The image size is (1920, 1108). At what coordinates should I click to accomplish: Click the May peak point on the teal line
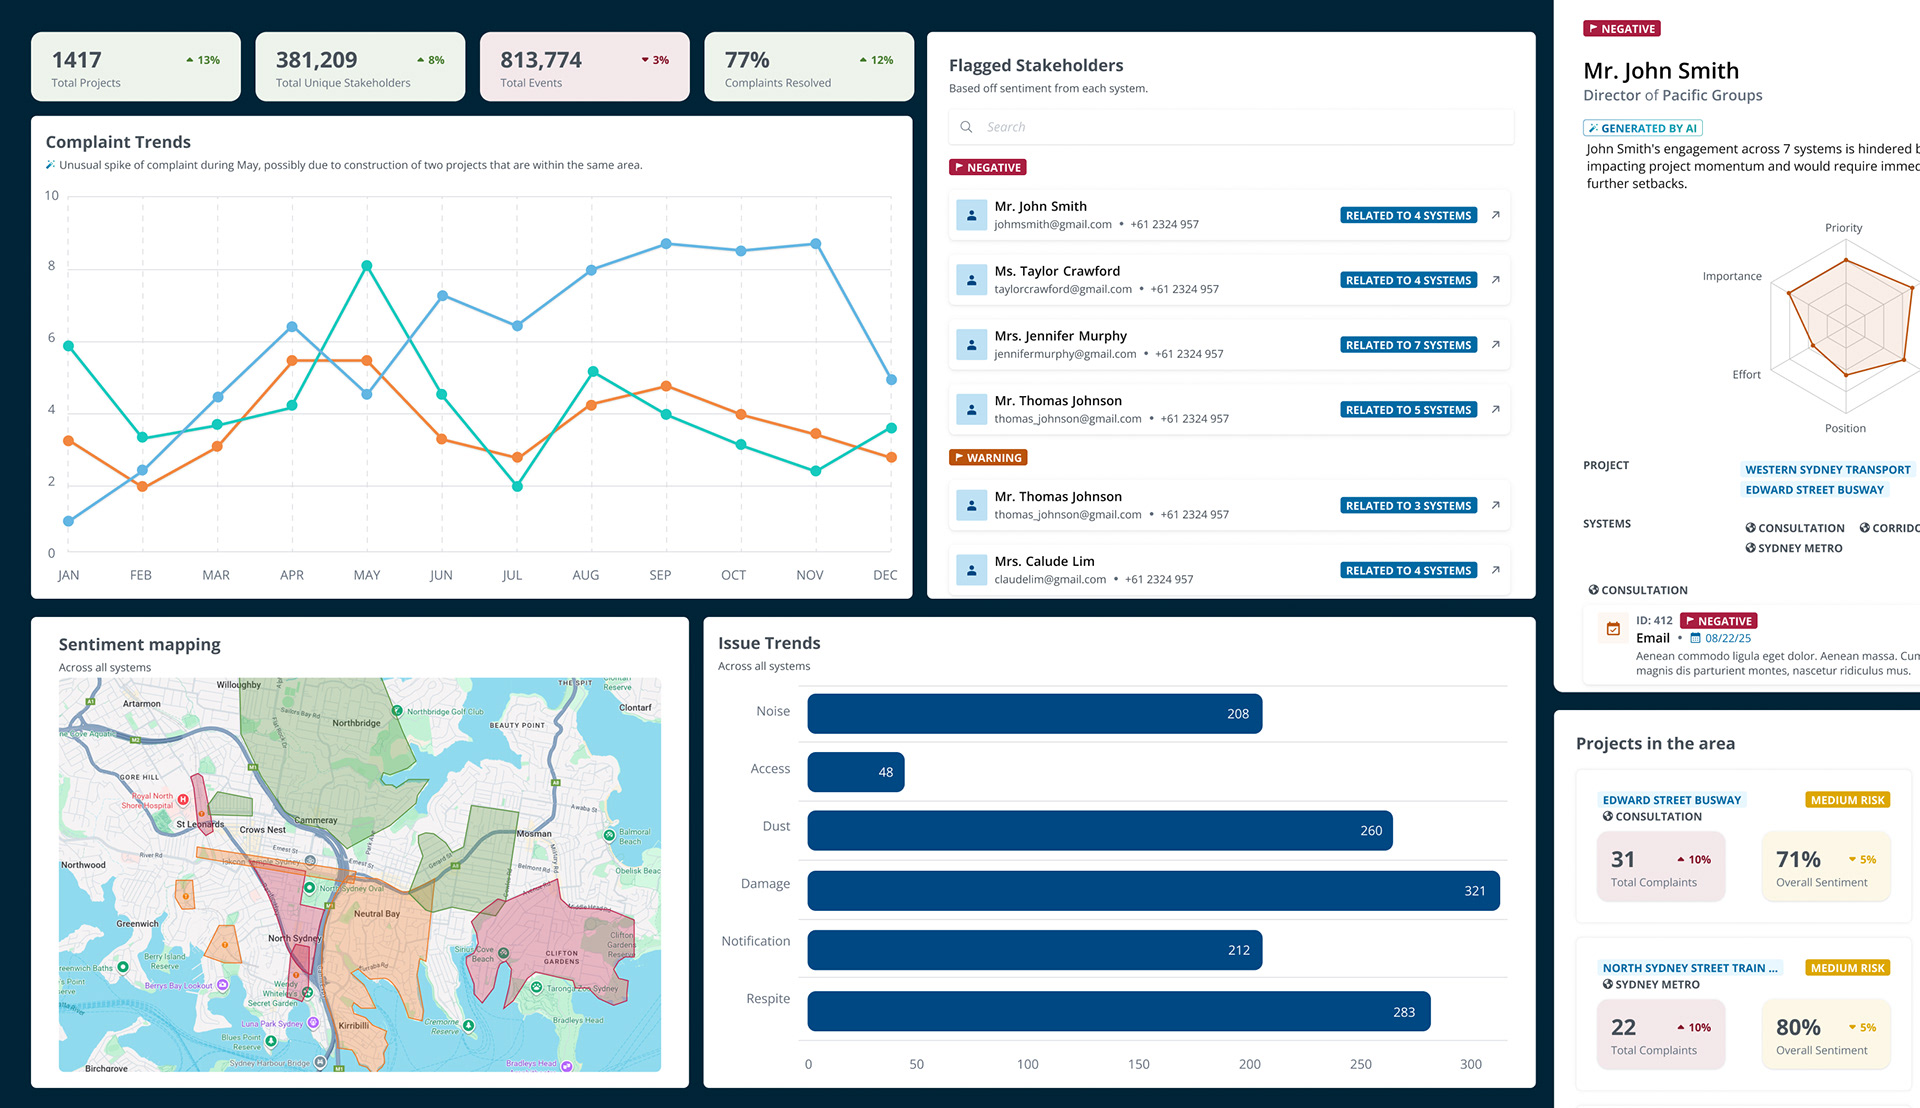[x=367, y=266]
